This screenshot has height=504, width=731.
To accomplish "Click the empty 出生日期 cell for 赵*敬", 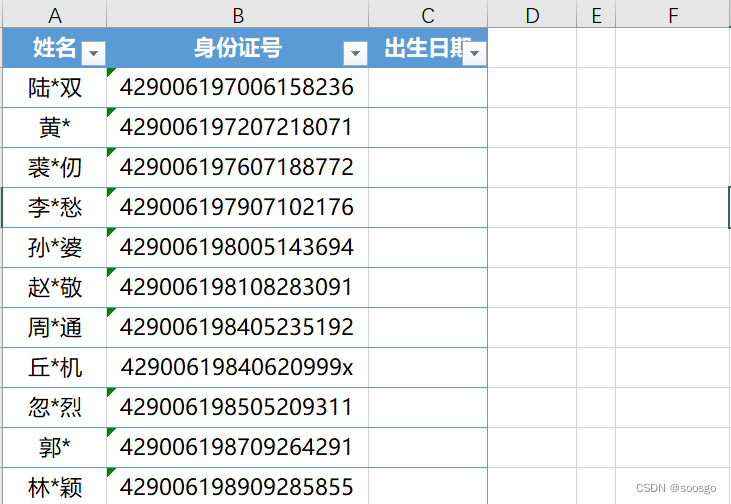I will 428,288.
